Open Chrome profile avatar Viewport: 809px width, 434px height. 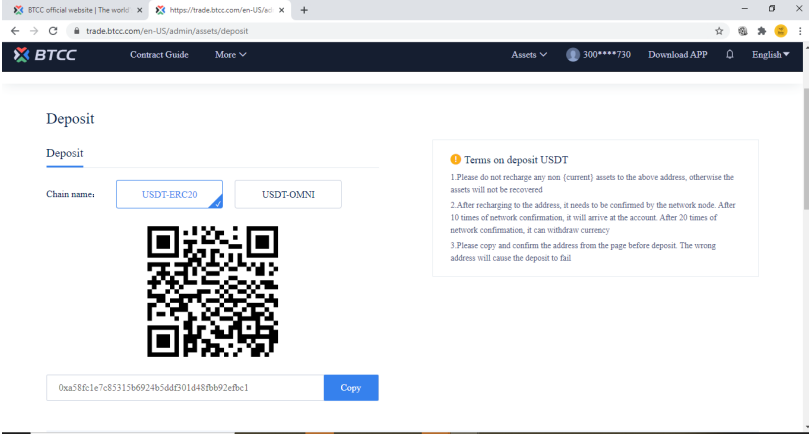[781, 31]
